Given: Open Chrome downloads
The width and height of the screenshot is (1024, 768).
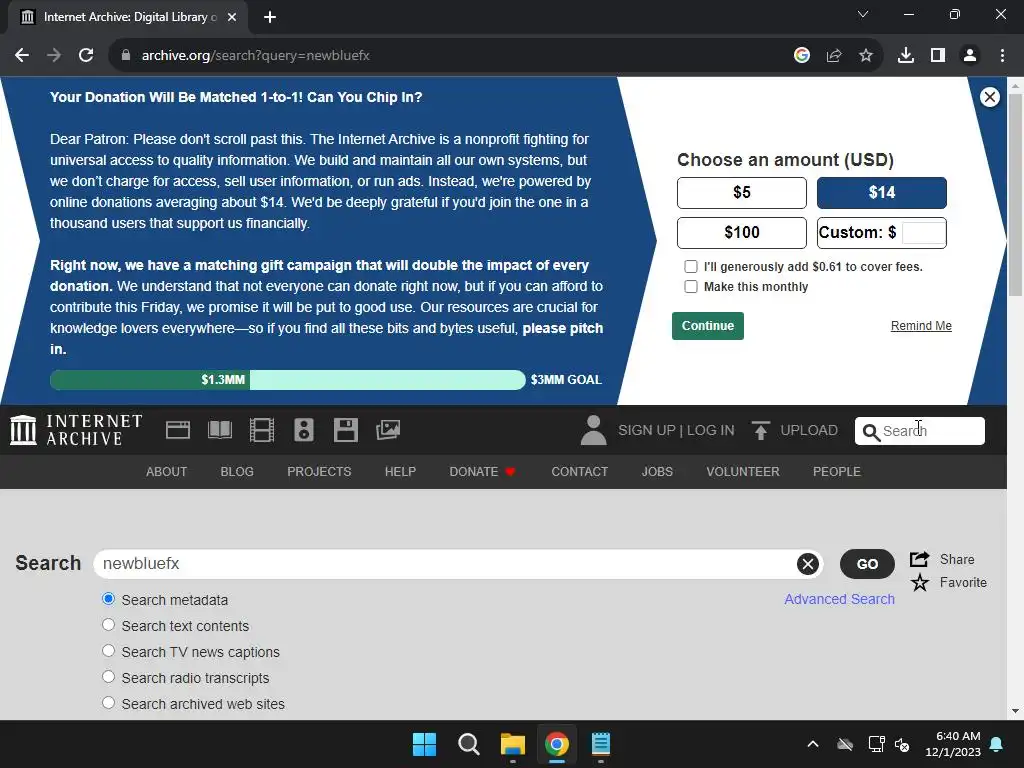Looking at the screenshot, I should (906, 56).
